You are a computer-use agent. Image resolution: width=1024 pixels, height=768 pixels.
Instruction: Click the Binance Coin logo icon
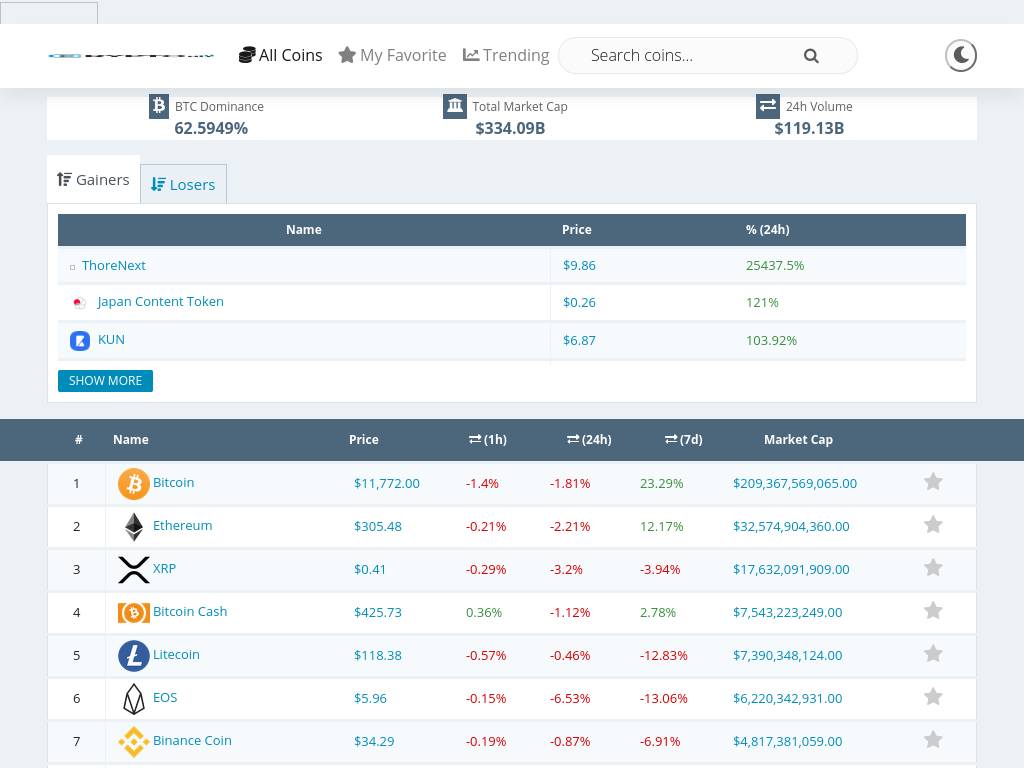[133, 742]
